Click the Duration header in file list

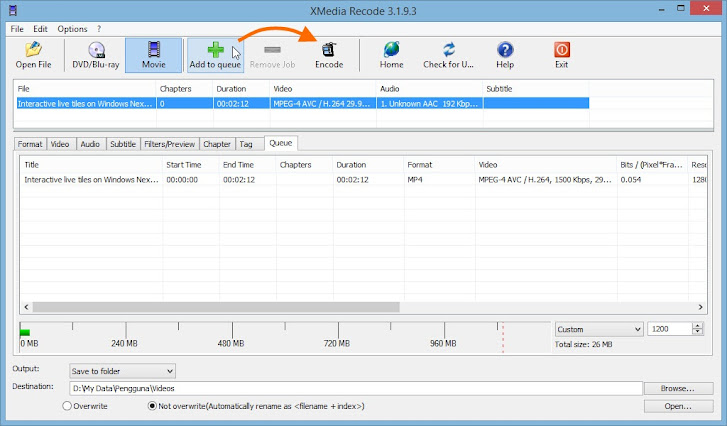click(241, 89)
